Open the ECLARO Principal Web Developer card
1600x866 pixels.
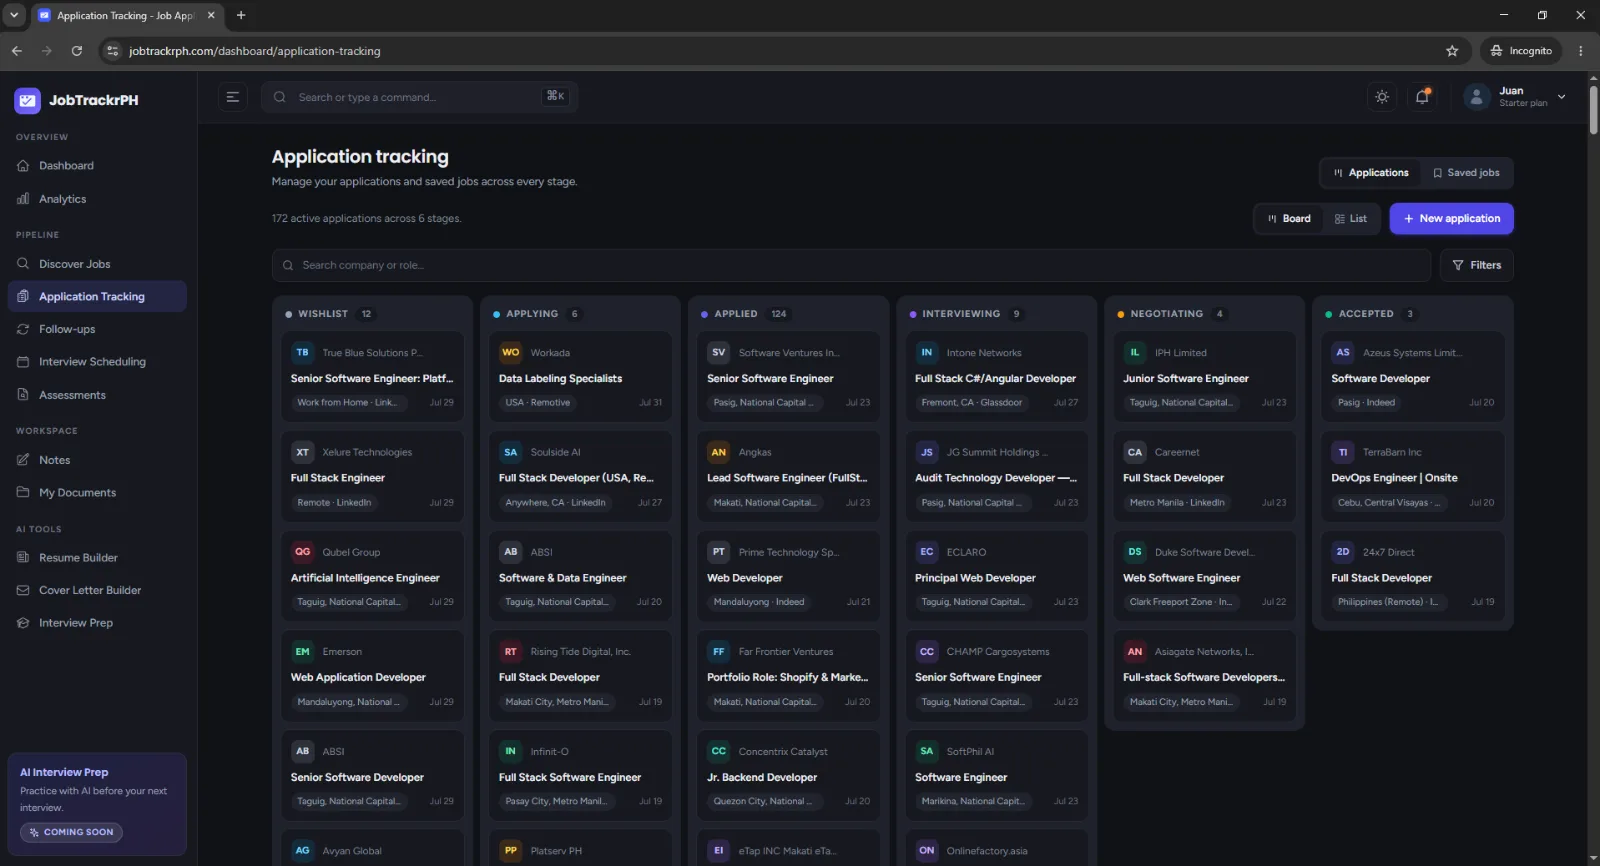[x=996, y=577]
